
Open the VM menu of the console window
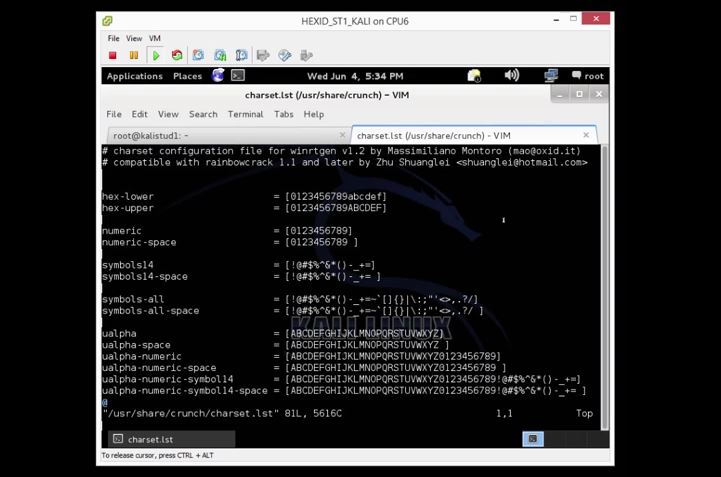pos(154,38)
